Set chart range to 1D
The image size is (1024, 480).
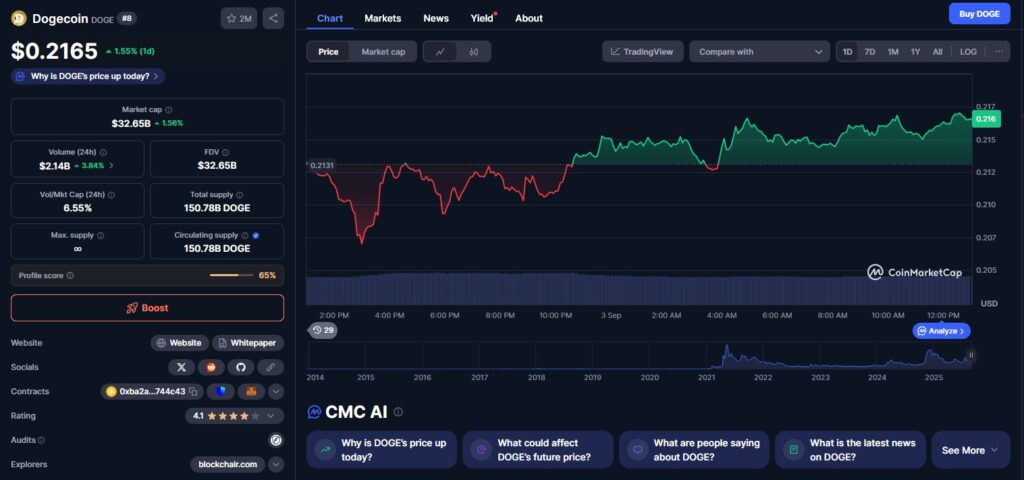point(848,52)
